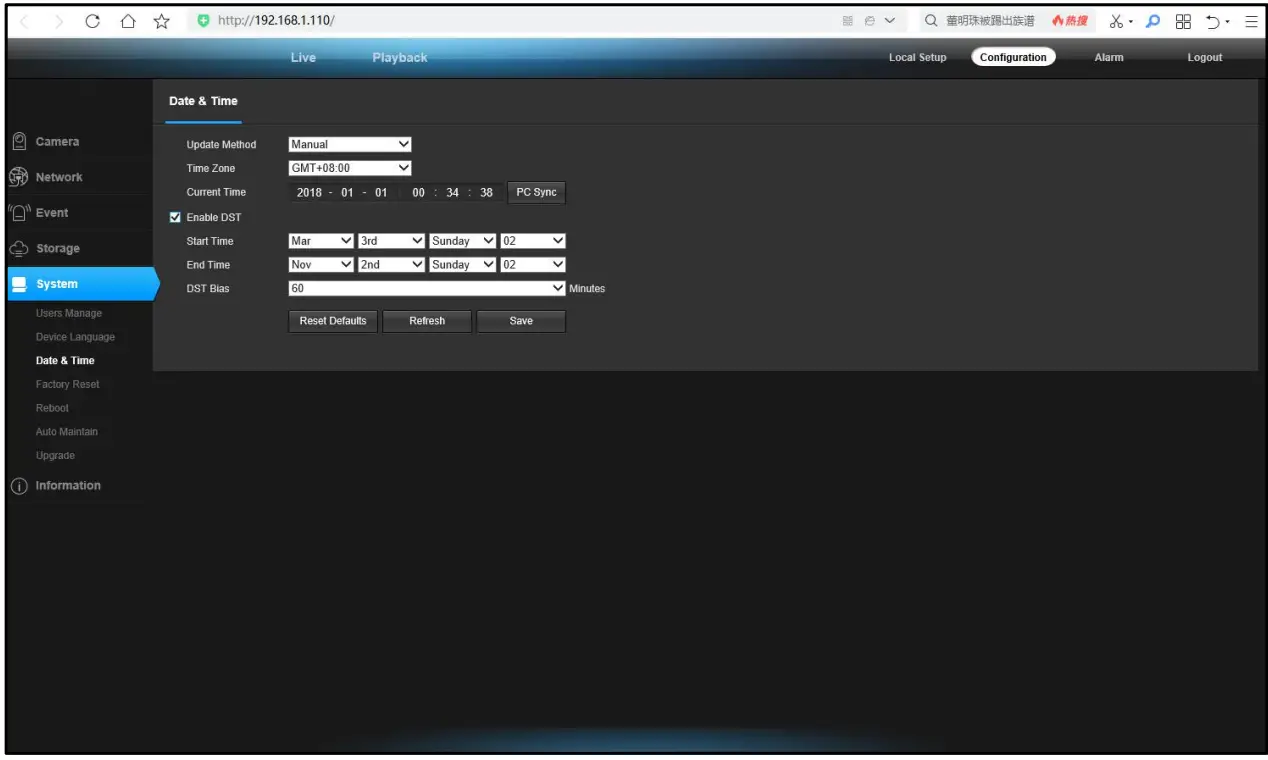Viewport: 1268px width, 760px height.
Task: Click Logout
Action: [x=1205, y=58]
